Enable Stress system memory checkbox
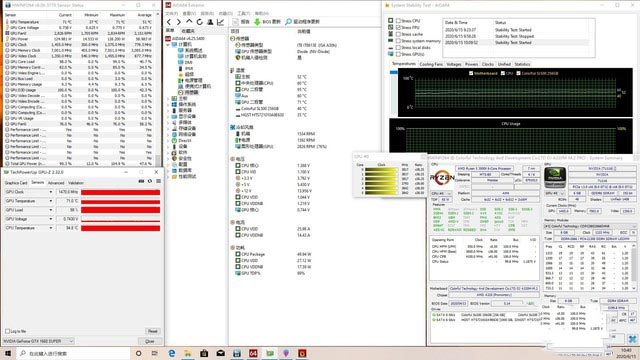 tap(398, 40)
